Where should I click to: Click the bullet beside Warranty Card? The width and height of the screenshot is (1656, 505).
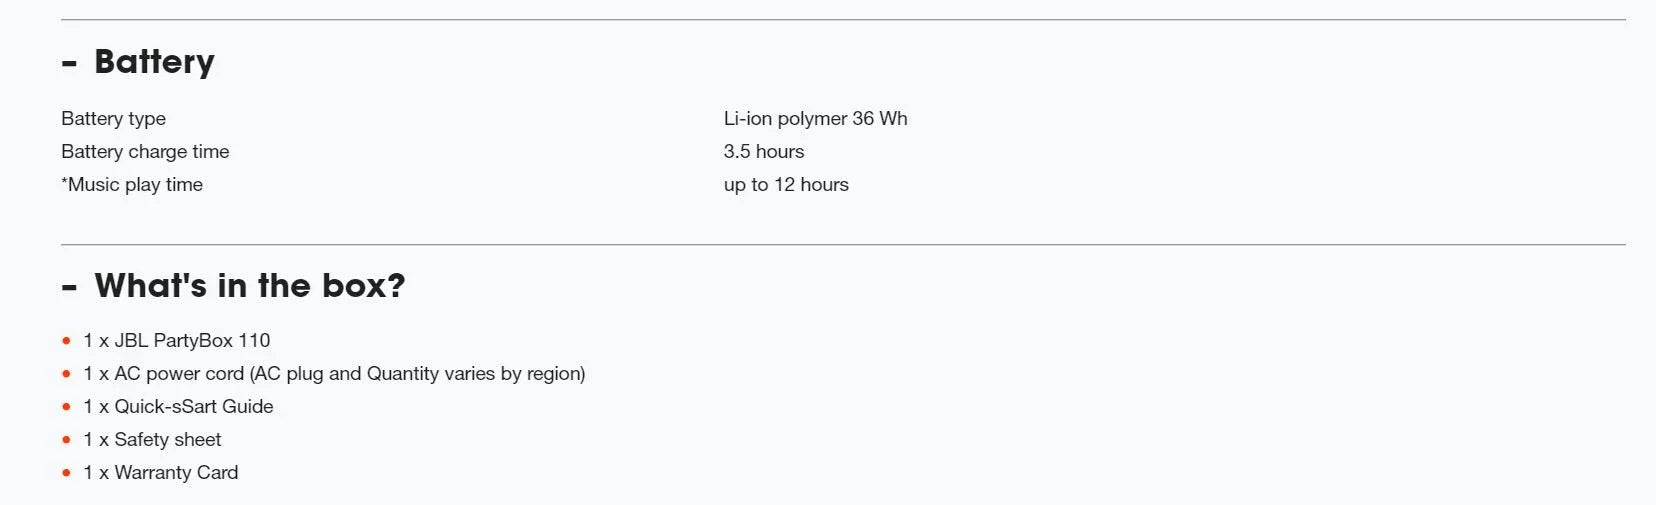[66, 473]
